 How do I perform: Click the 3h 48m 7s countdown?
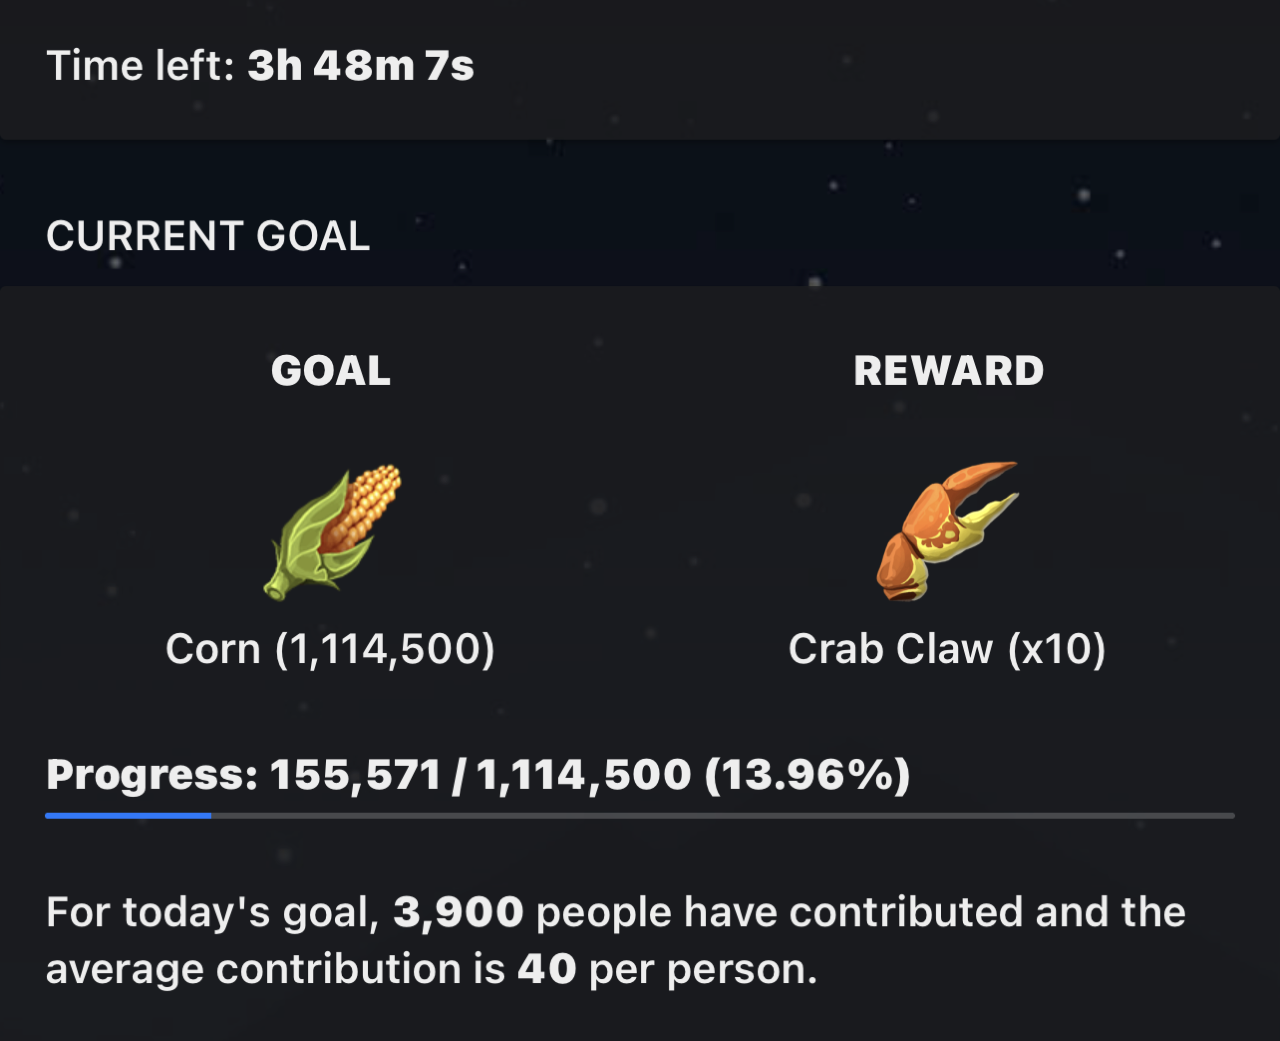pos(361,66)
